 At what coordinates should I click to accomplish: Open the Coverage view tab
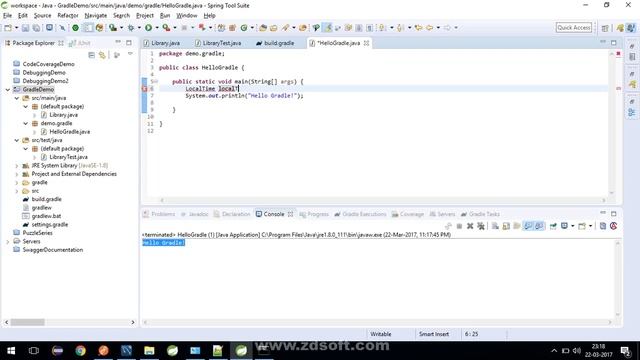coord(407,214)
